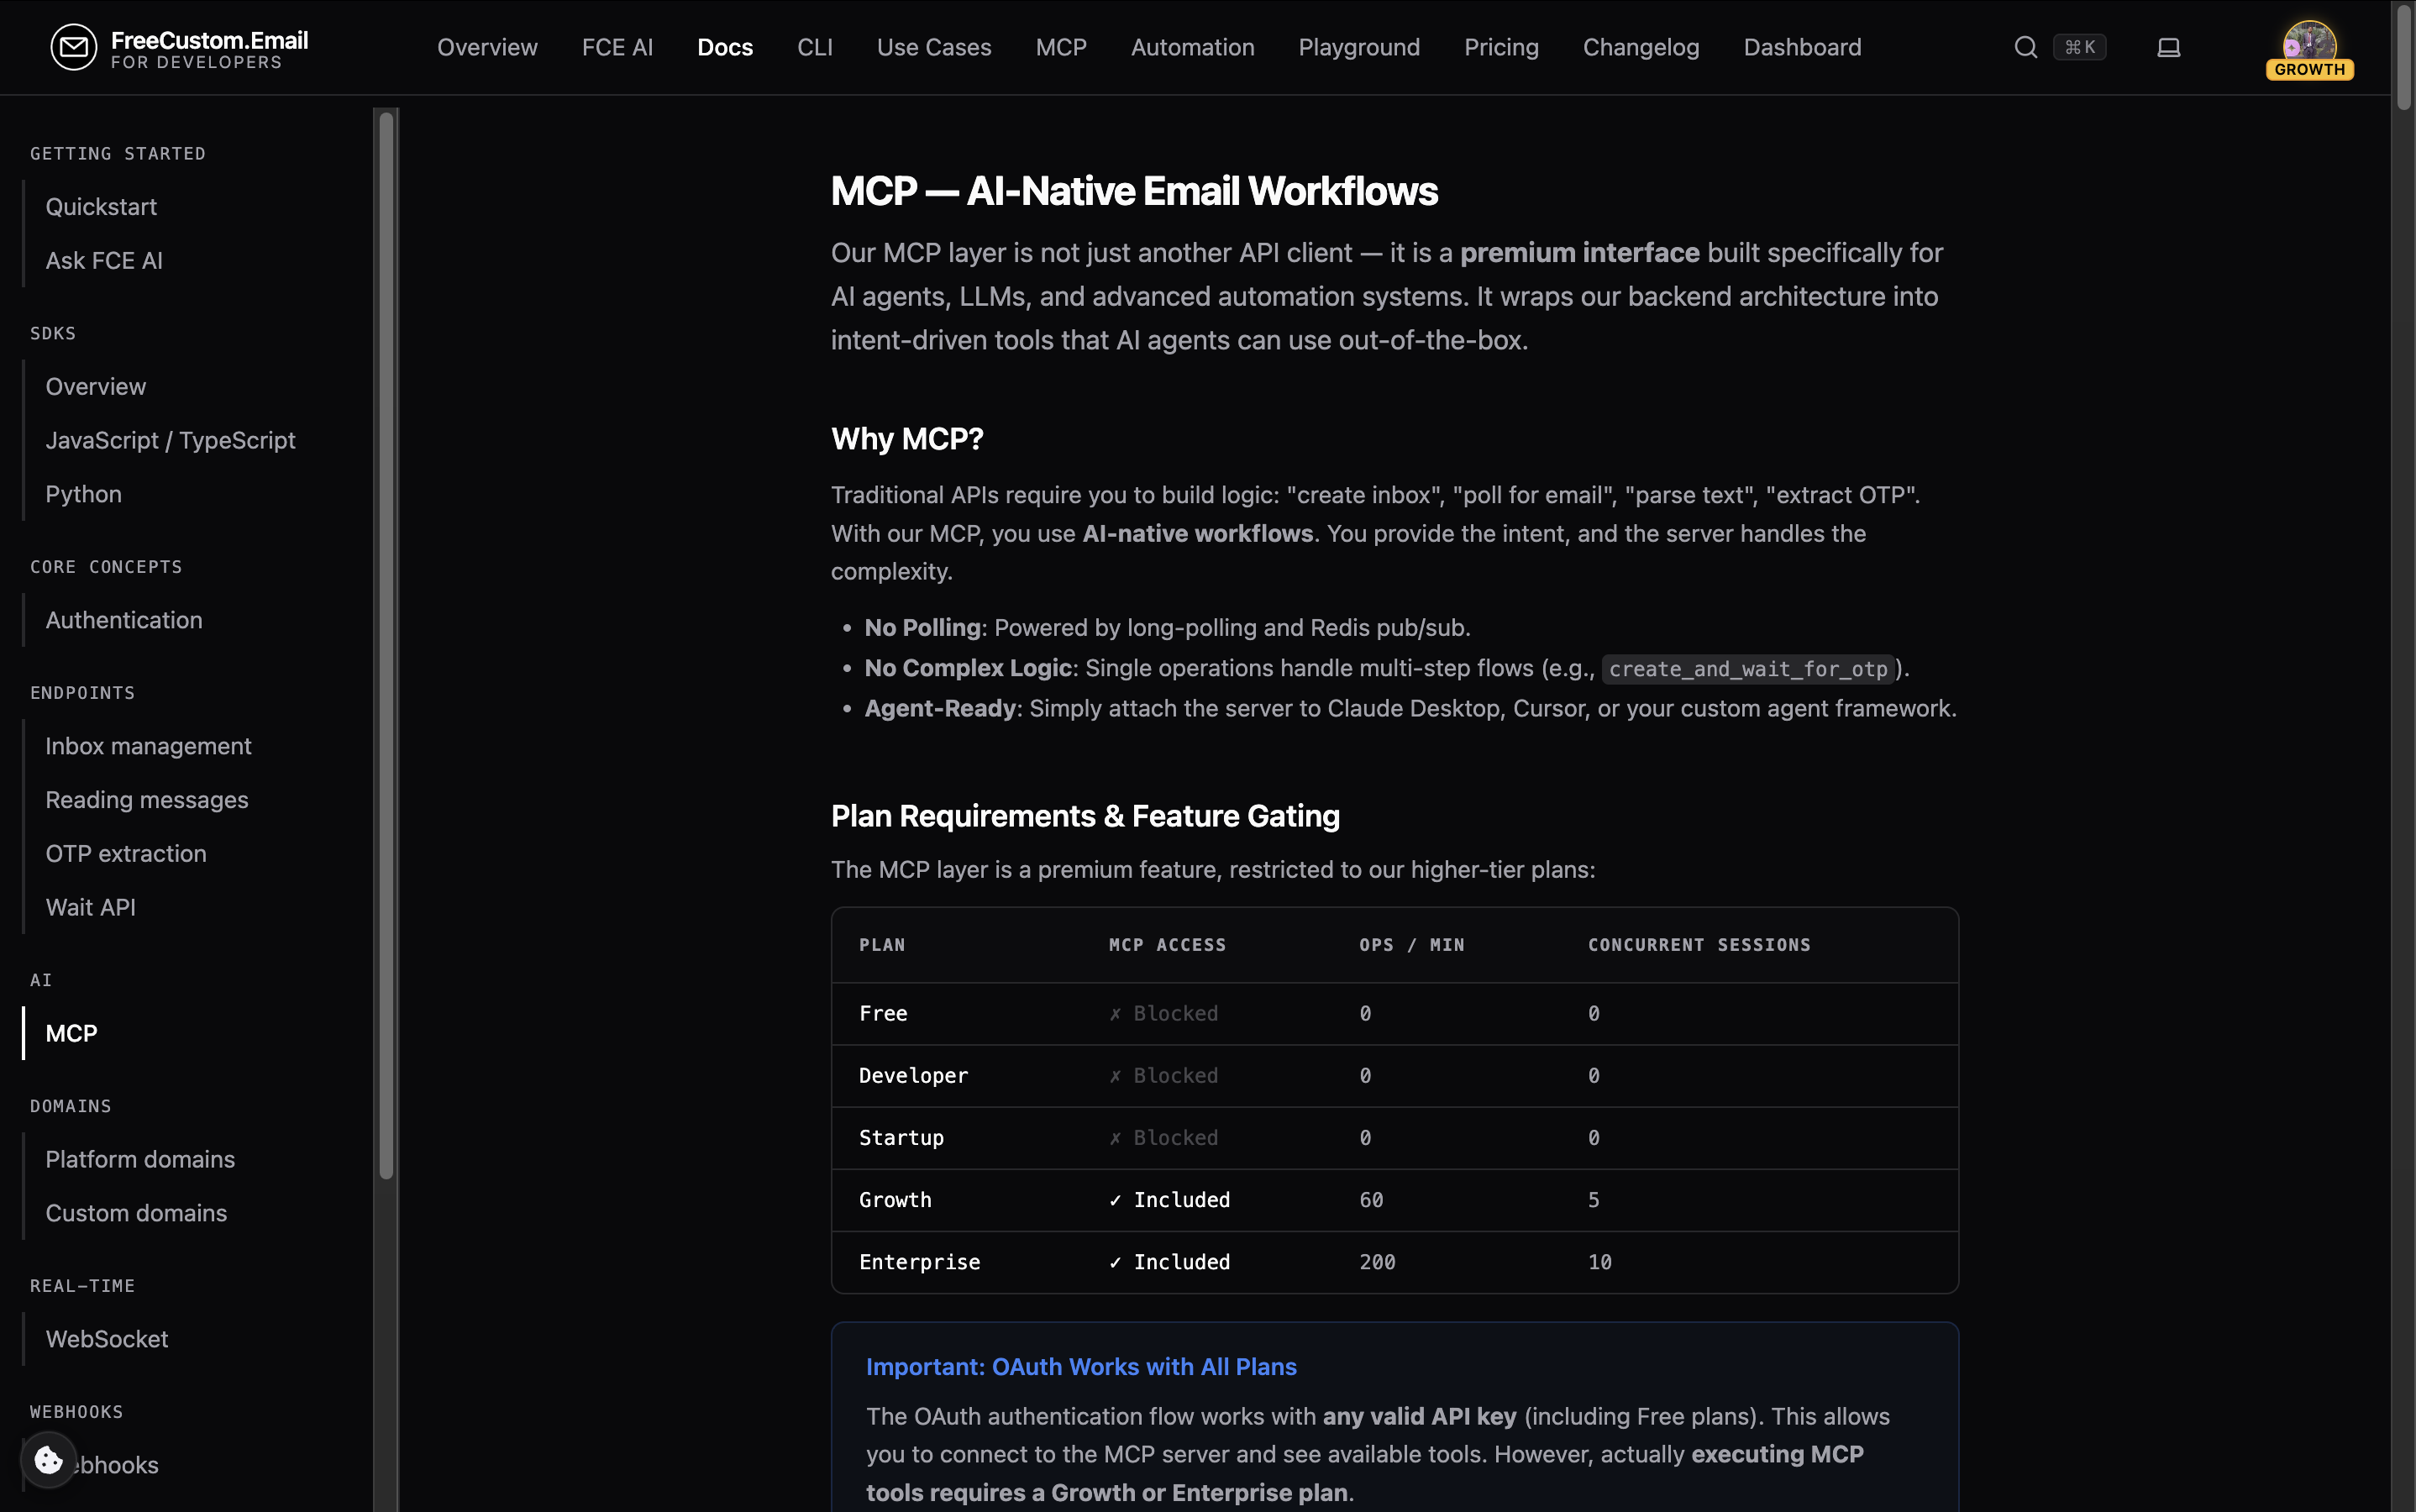Image resolution: width=2416 pixels, height=1512 pixels.
Task: Switch to the Use Cases section
Action: [x=933, y=47]
